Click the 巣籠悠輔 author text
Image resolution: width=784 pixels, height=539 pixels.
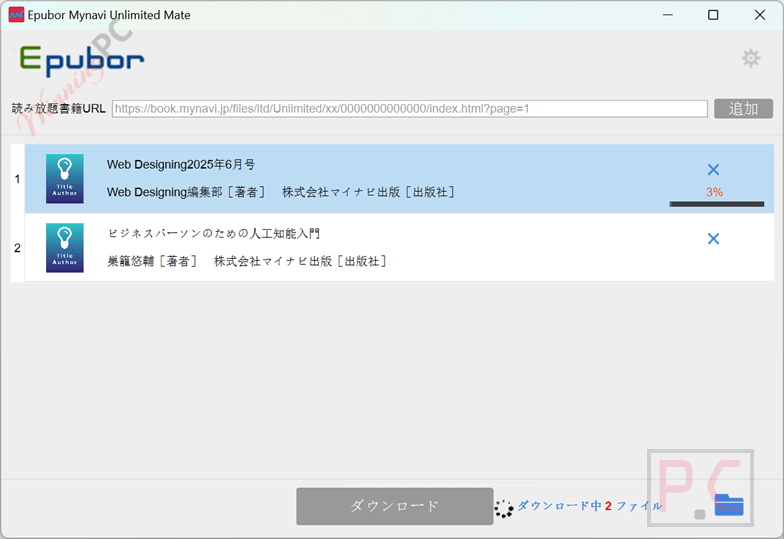pos(130,261)
